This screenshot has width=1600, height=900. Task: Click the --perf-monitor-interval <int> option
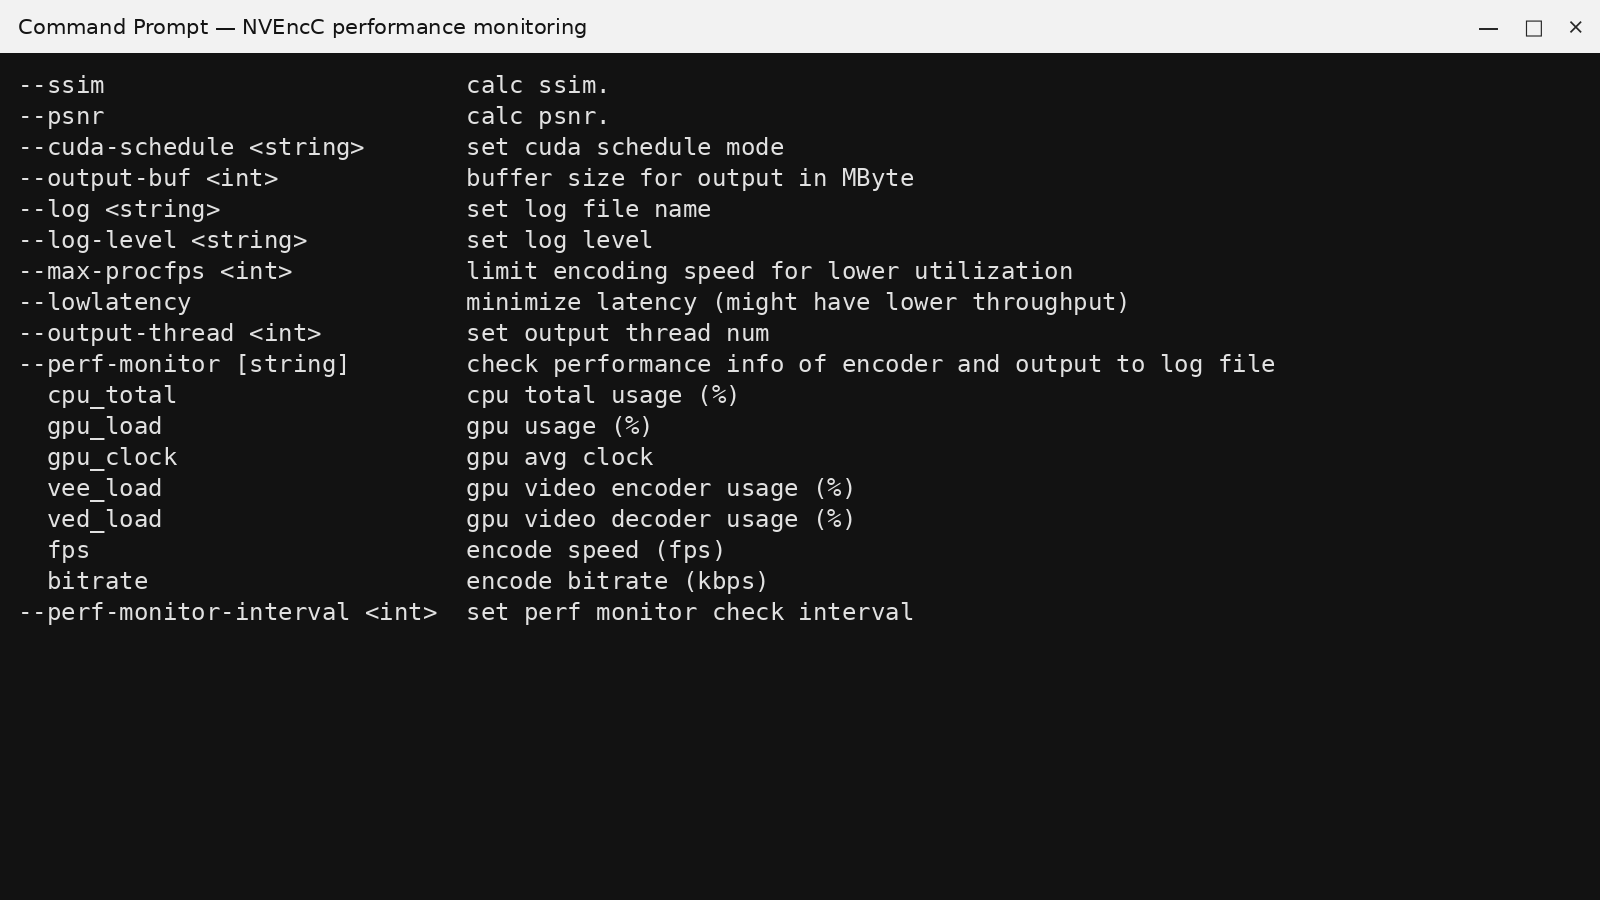pyautogui.click(x=228, y=613)
